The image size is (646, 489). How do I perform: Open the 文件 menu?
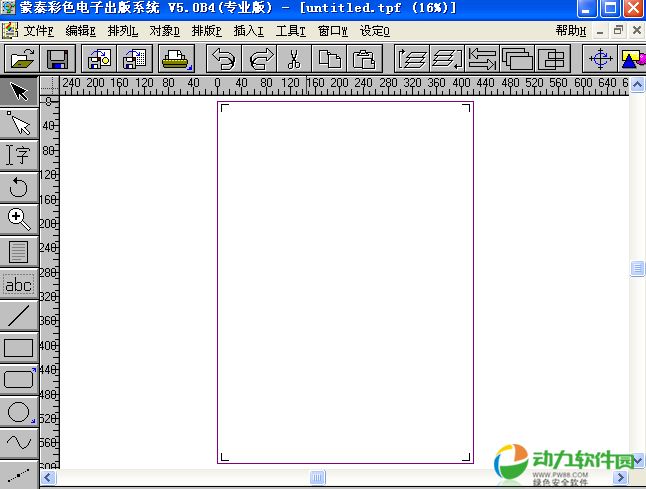pos(38,31)
